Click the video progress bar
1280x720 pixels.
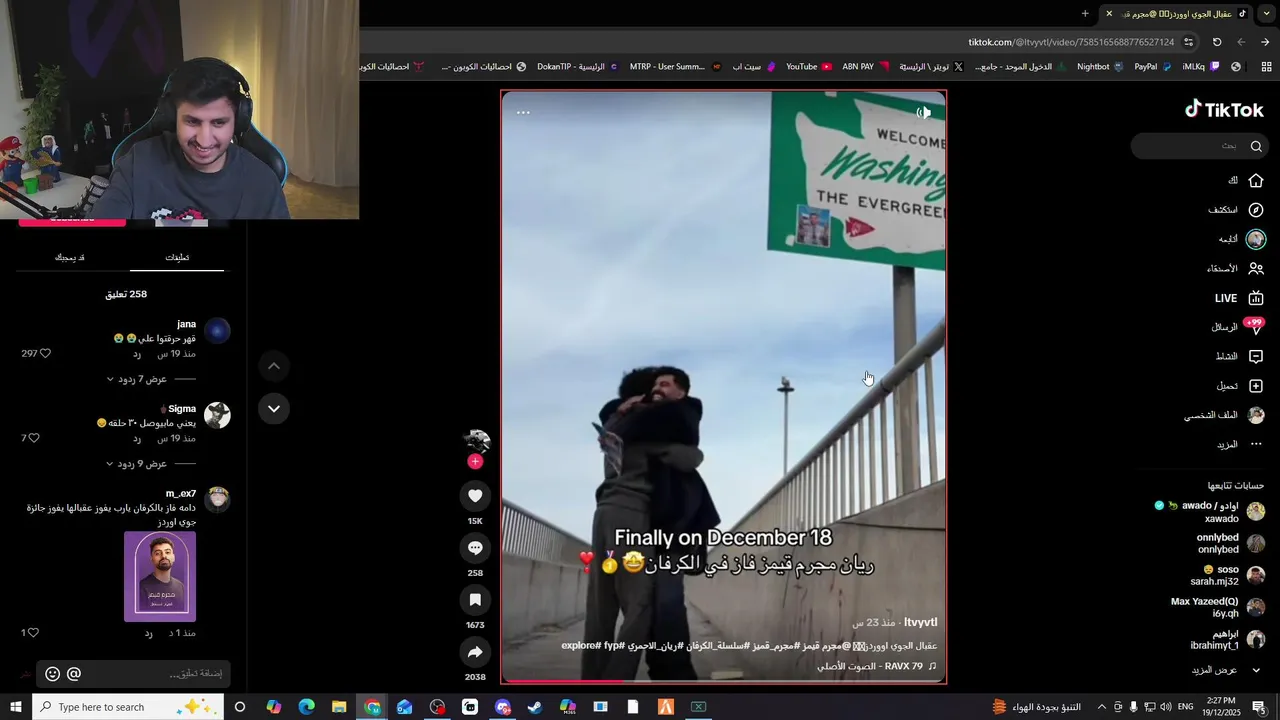(724, 681)
